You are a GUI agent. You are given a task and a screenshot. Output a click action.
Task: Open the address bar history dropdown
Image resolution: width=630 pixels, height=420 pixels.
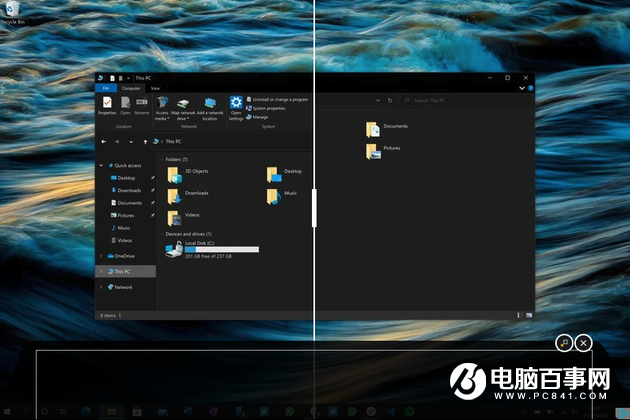click(378, 100)
